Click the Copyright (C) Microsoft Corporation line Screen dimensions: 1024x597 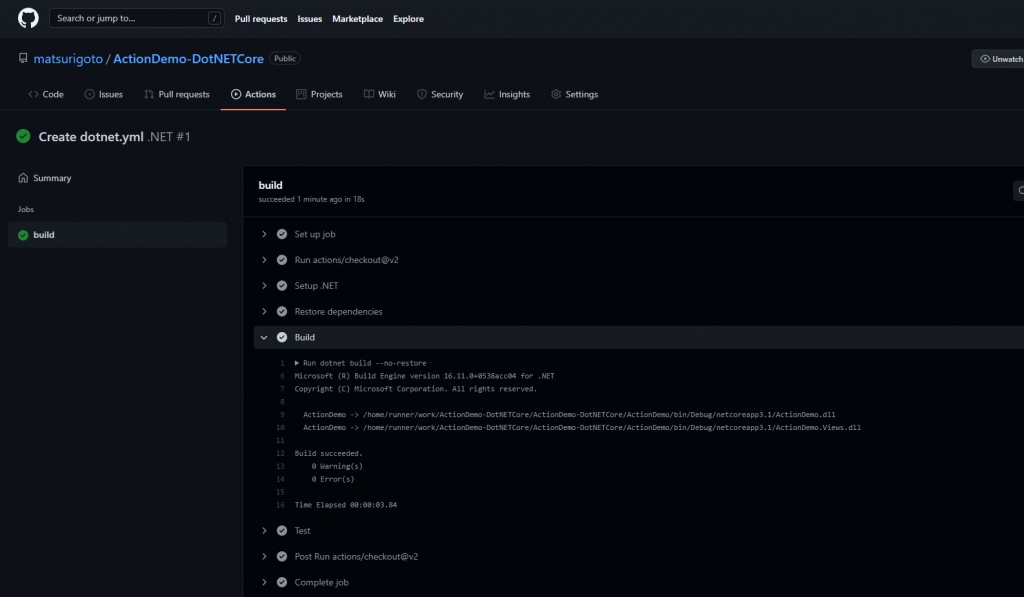pyautogui.click(x=415, y=389)
